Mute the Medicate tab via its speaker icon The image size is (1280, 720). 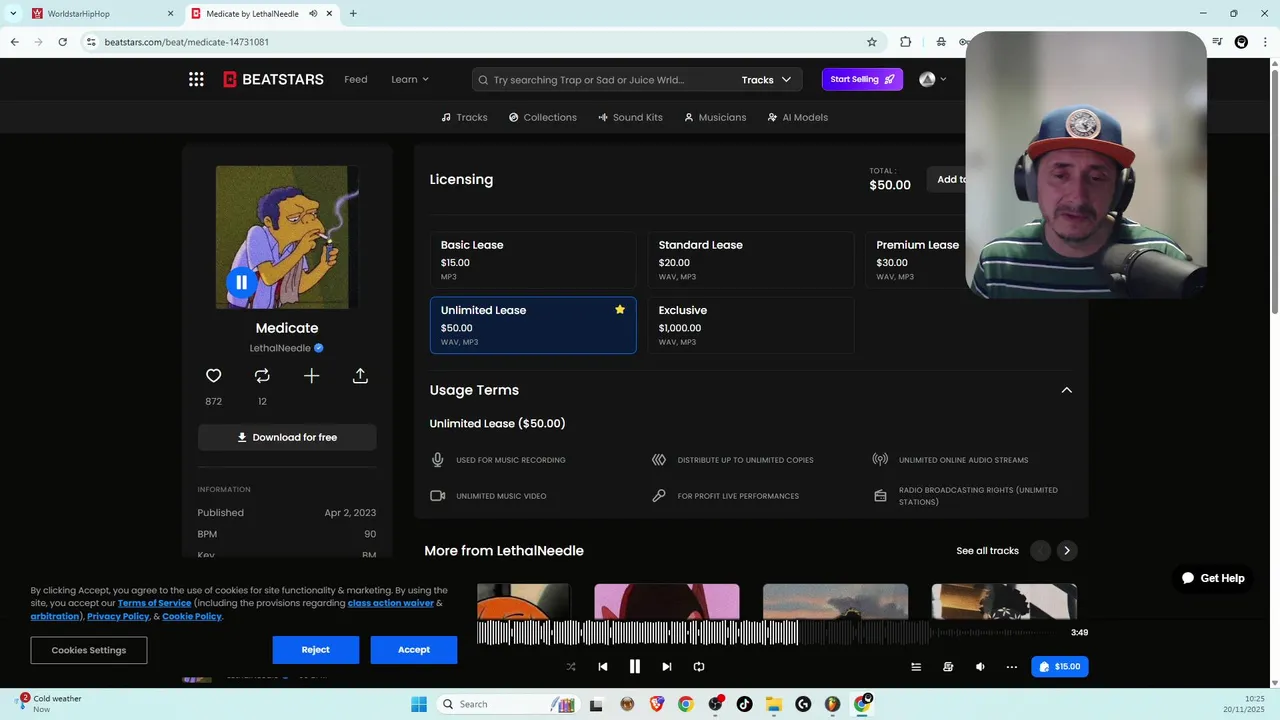click(313, 14)
